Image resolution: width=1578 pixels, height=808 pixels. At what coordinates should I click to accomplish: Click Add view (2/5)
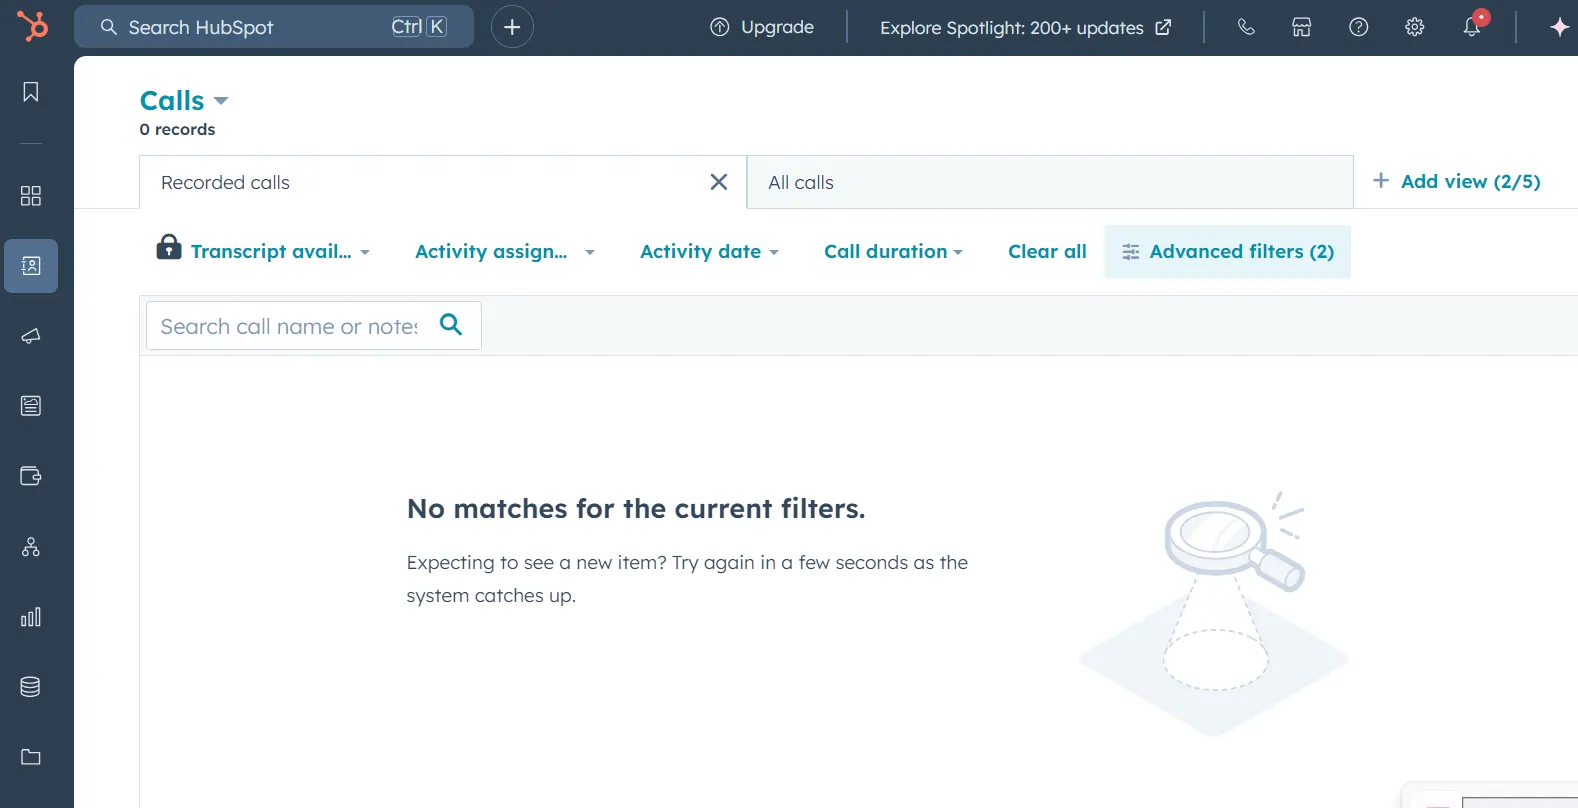coord(1456,181)
